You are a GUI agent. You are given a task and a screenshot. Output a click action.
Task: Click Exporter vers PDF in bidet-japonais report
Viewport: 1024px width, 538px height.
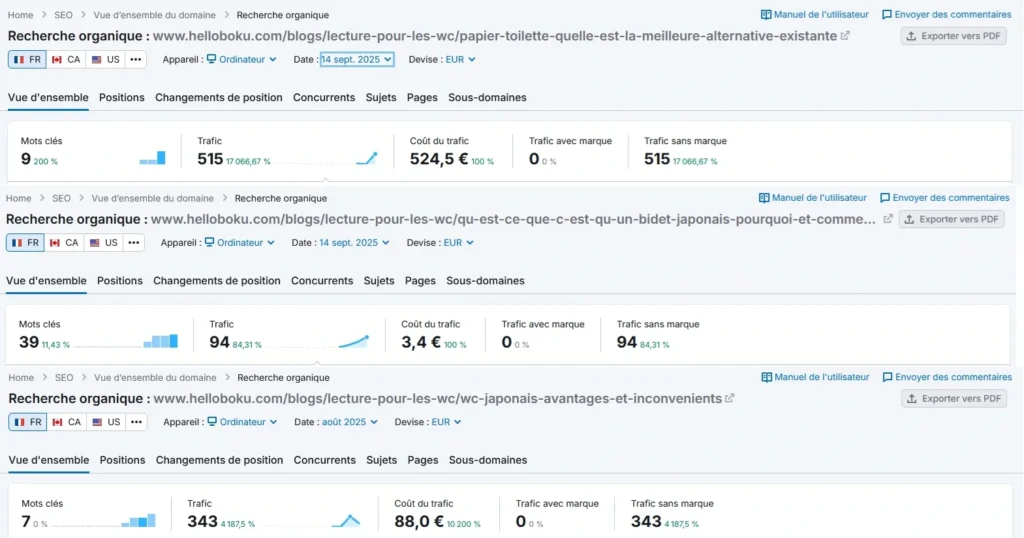tap(951, 219)
